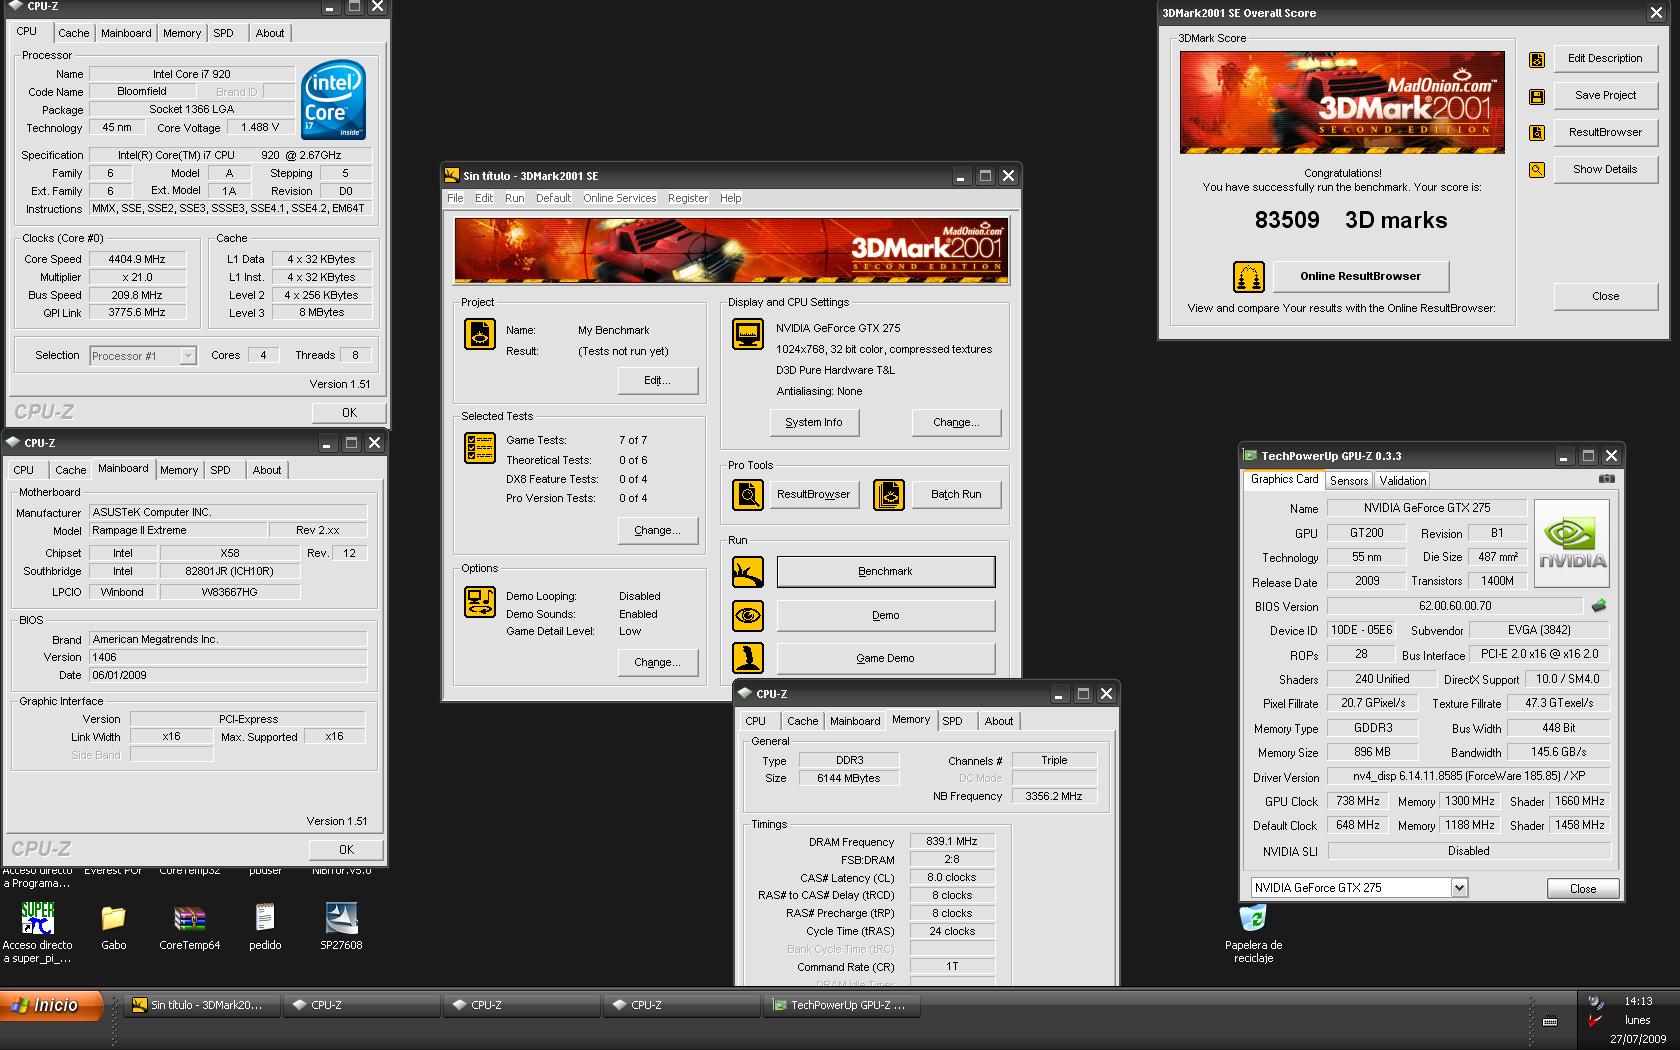Click the GPU-Z screenshot camera icon
1680x1050 pixels.
(x=1606, y=479)
